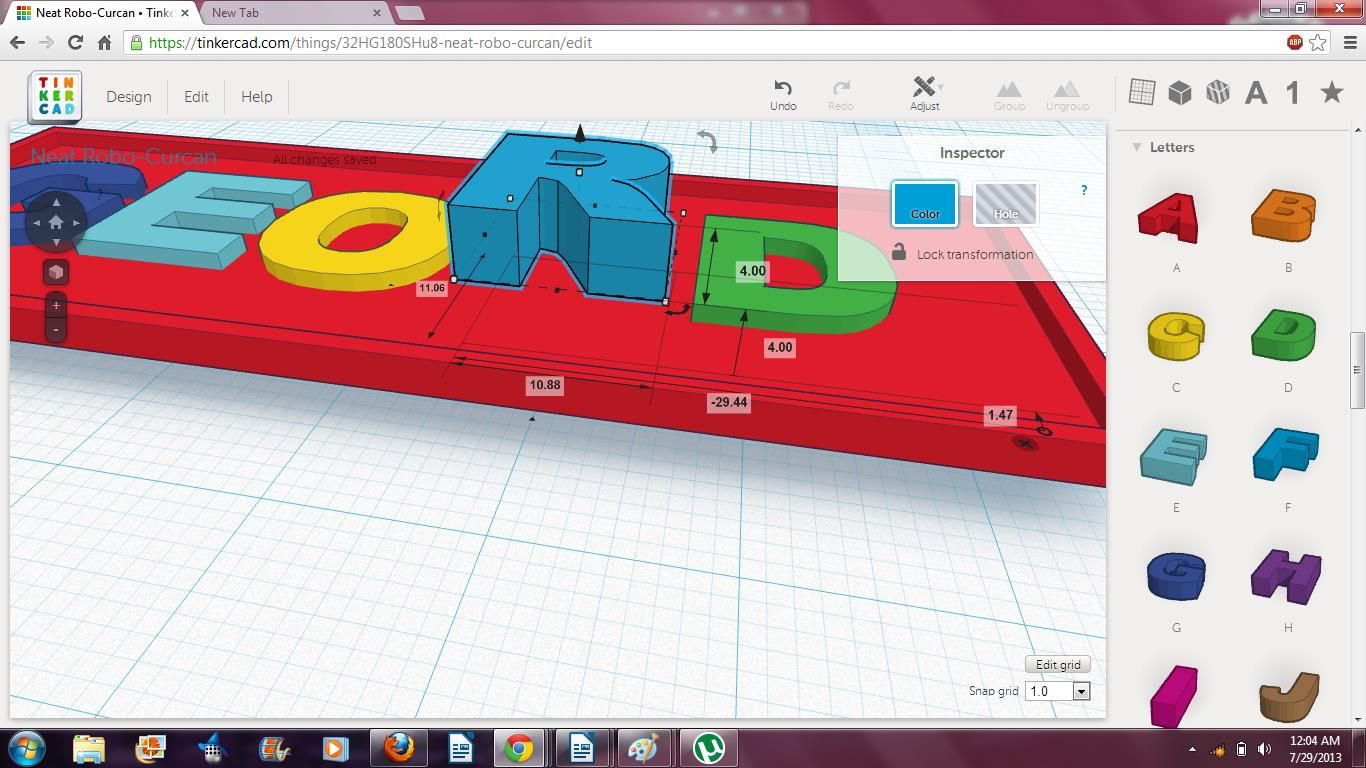Open the Geometric shapes category cube icon

coord(1180,92)
